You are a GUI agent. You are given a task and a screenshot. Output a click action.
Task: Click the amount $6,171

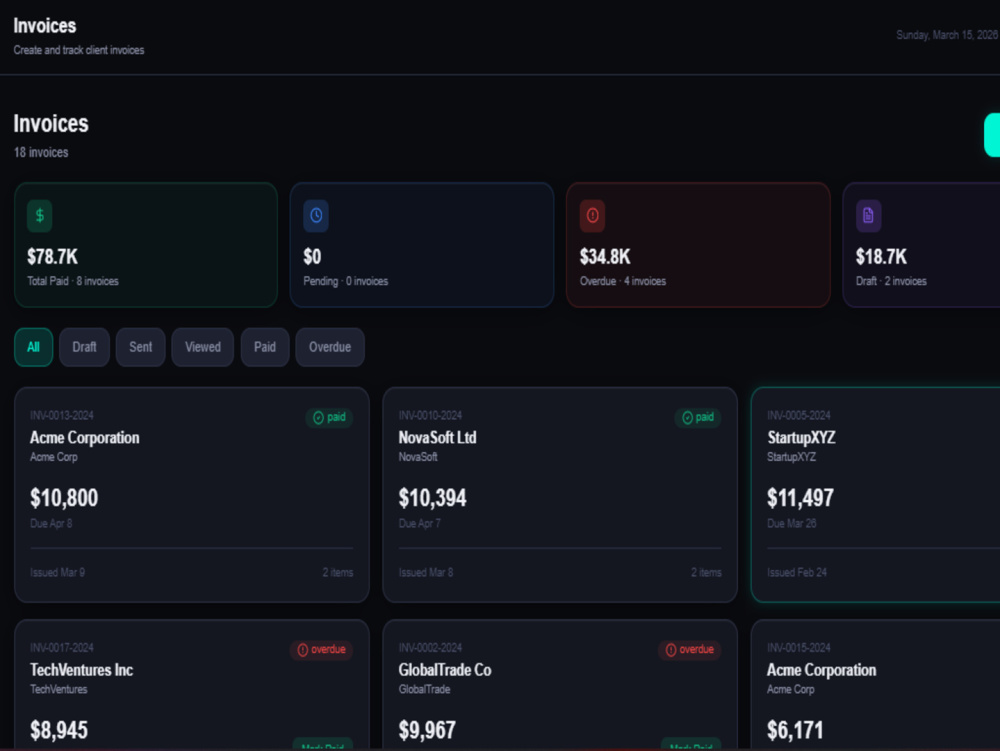795,731
